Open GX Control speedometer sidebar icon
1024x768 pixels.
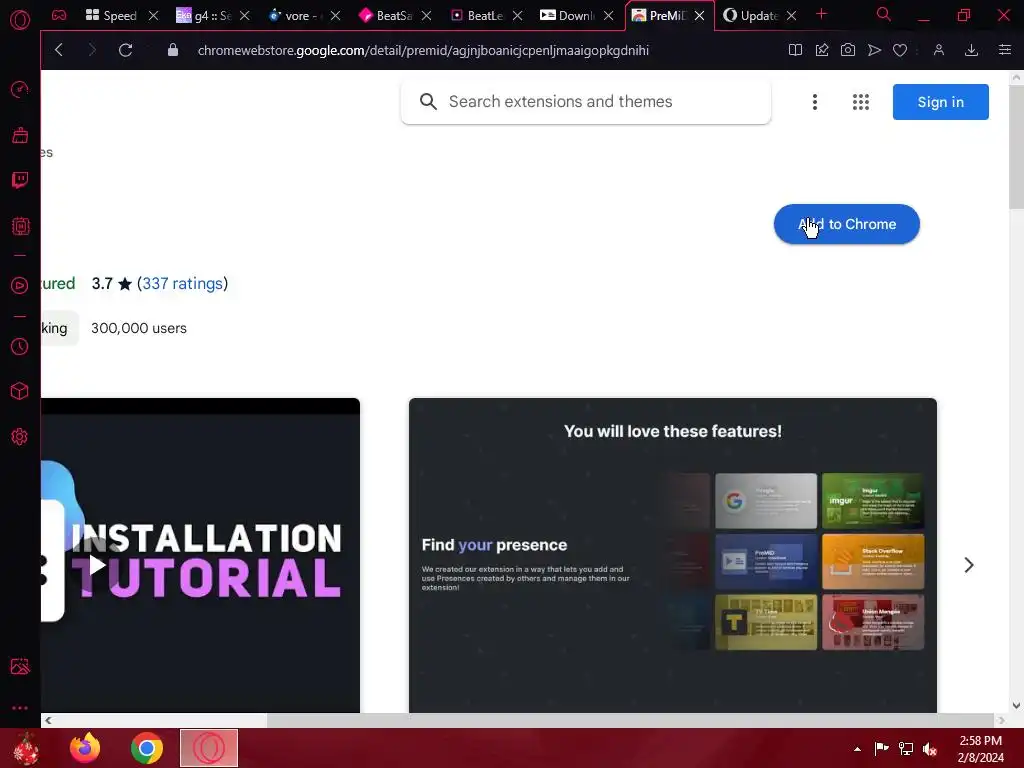(20, 89)
